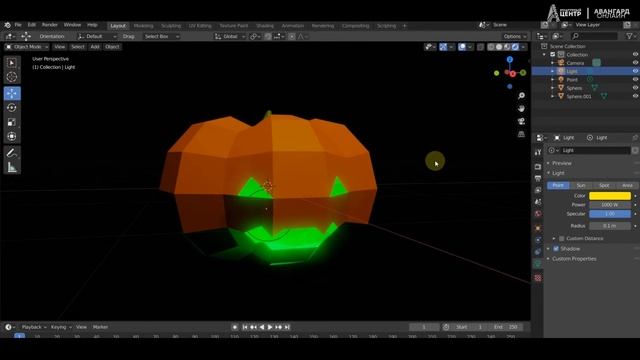Screen dimensions: 640x360
Task: Open the Physics properties tab
Action: click(x=538, y=240)
